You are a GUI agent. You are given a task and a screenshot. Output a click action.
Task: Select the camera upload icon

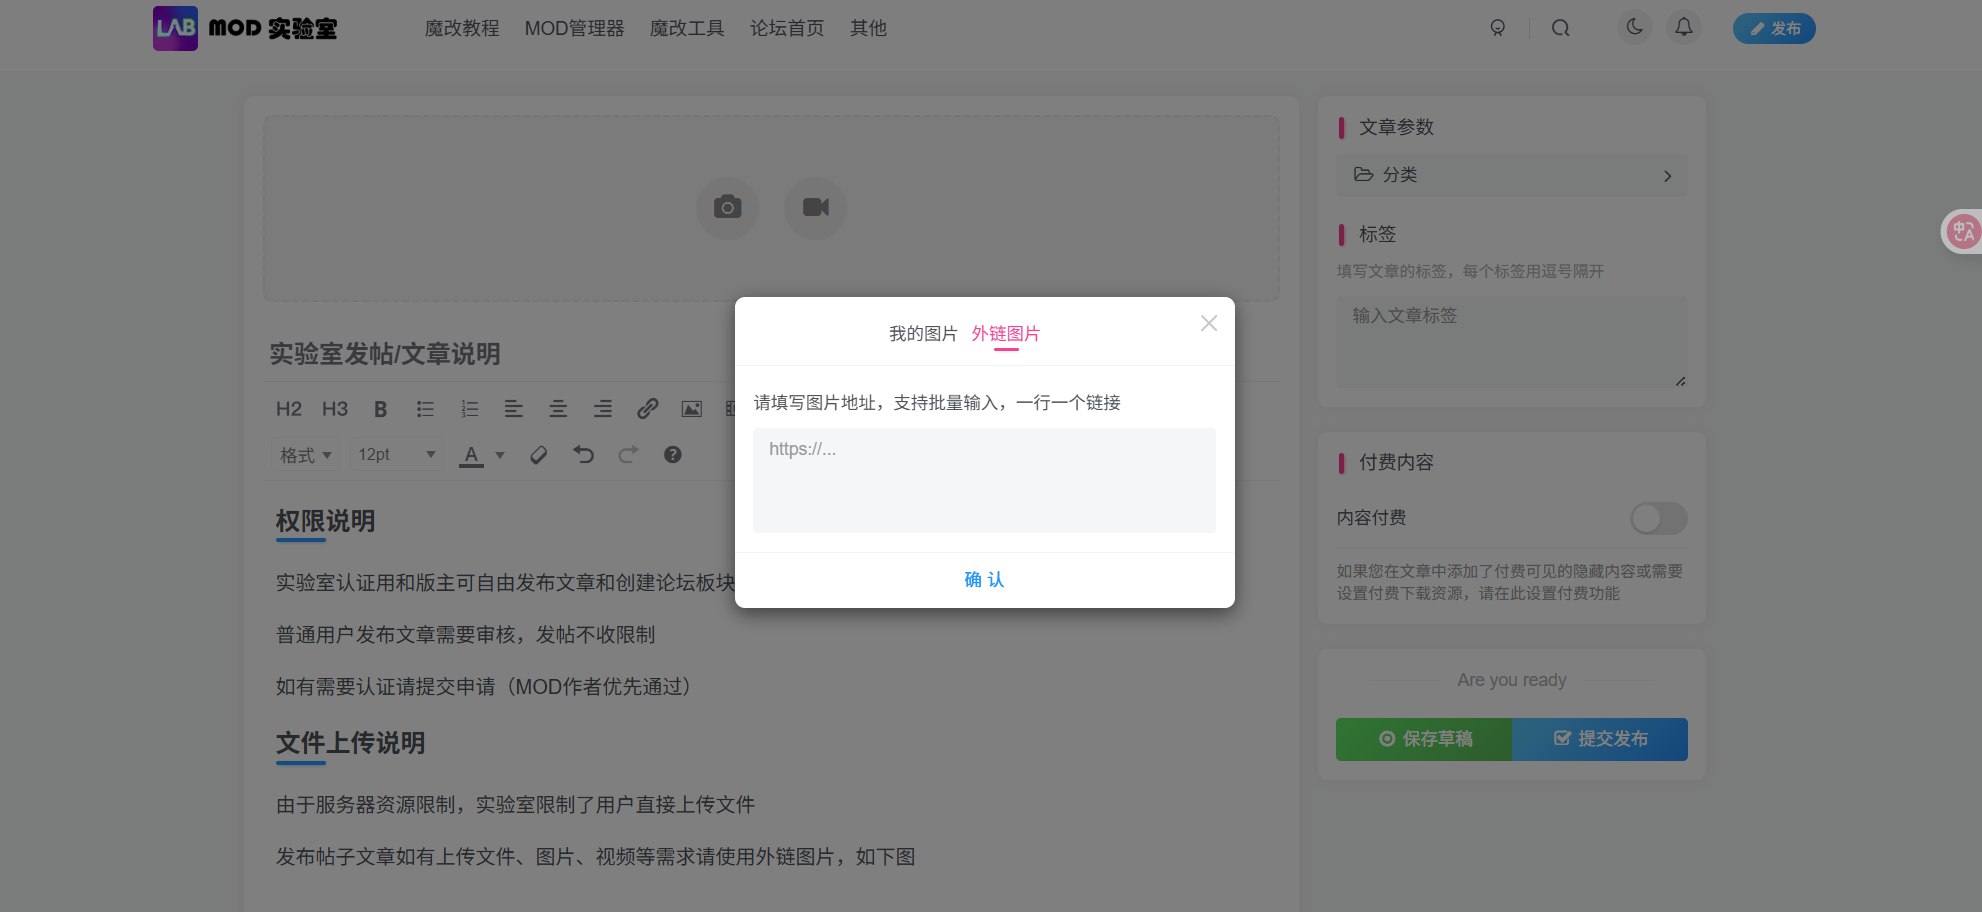(727, 207)
